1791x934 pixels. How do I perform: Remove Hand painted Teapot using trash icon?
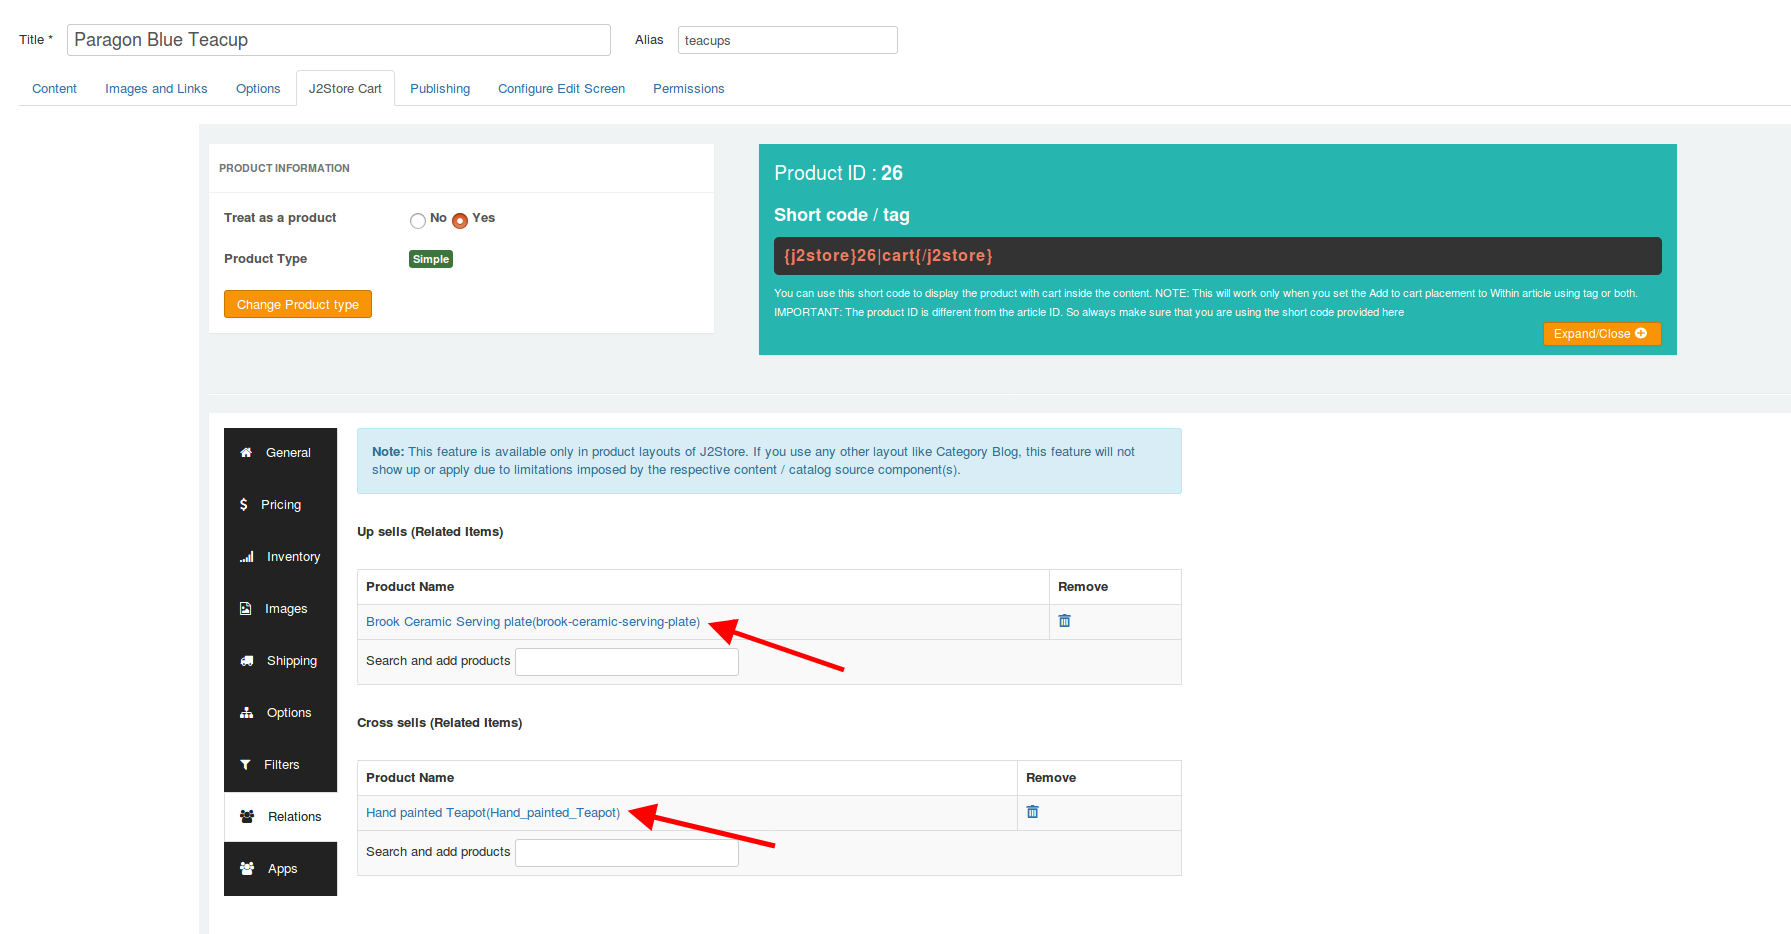point(1031,812)
